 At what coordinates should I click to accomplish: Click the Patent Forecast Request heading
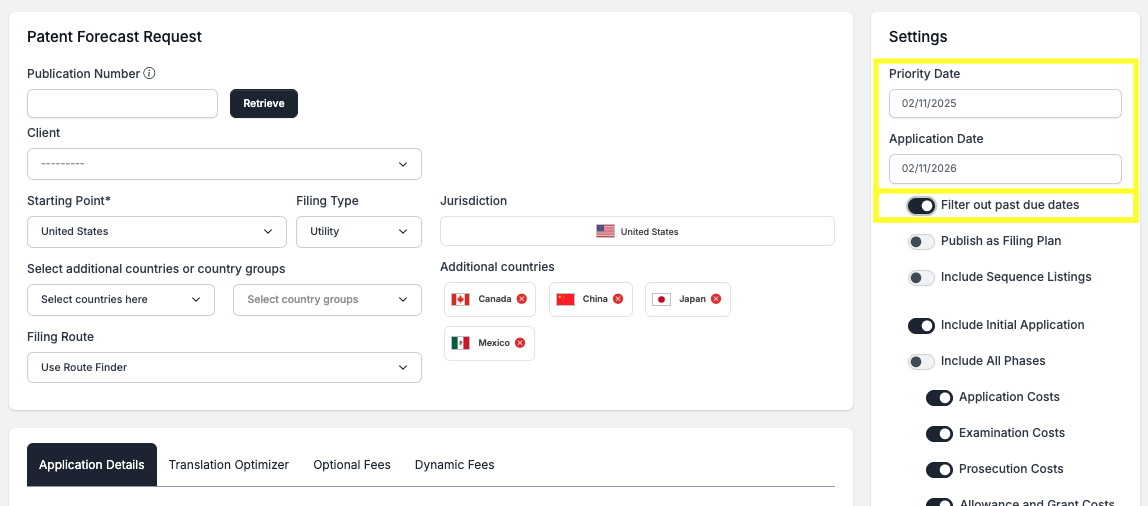(x=114, y=37)
